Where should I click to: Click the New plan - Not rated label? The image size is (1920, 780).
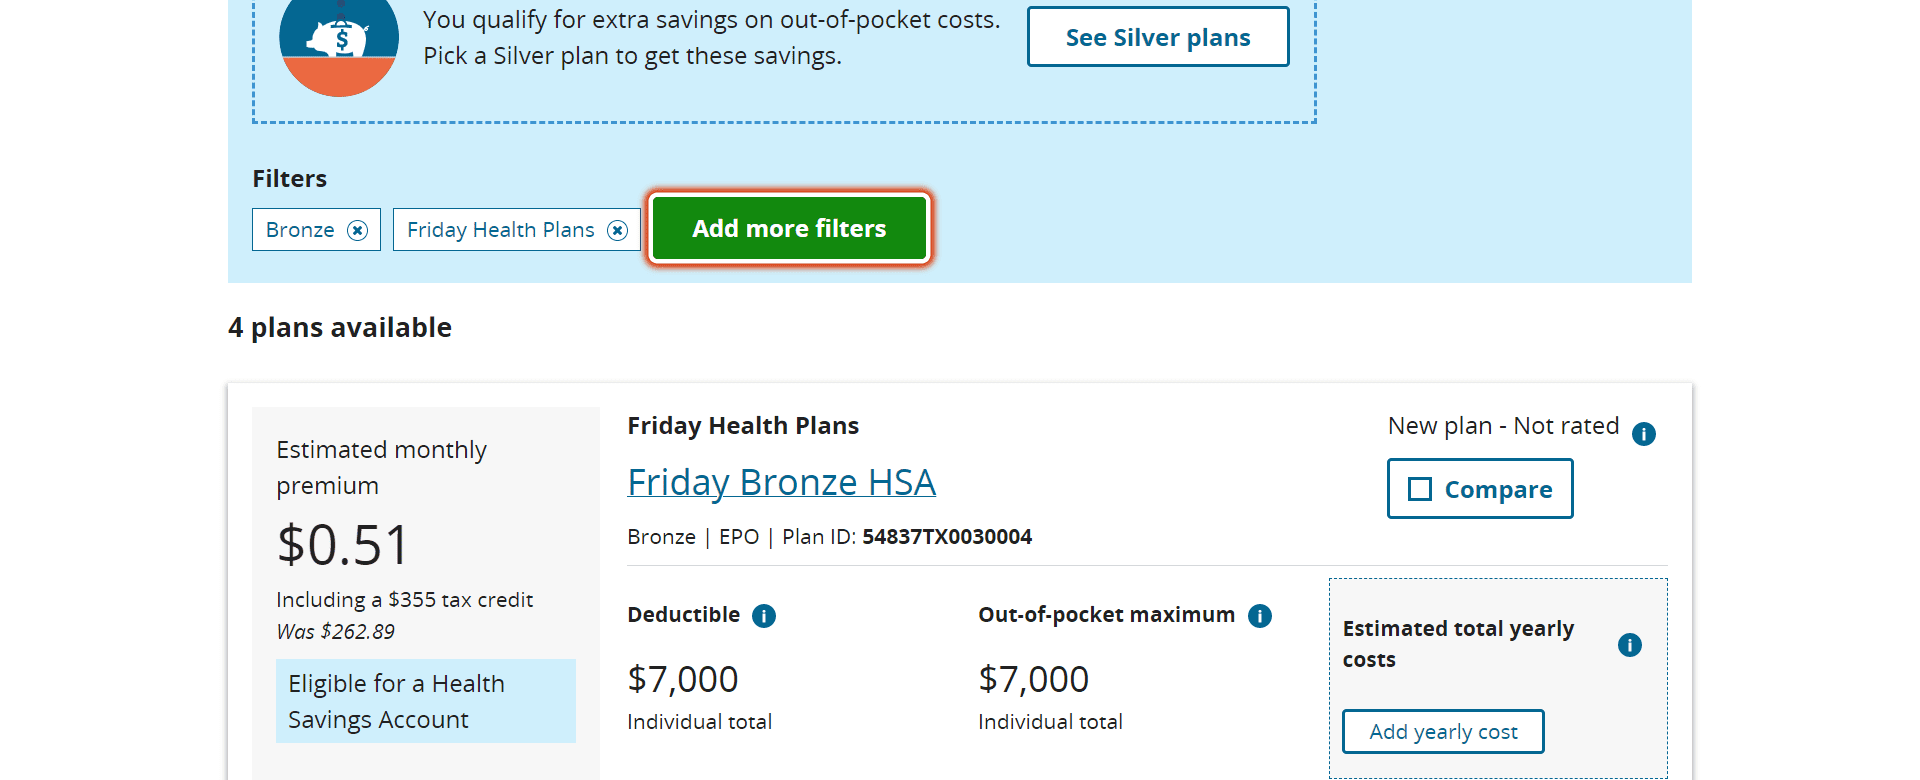click(1503, 426)
